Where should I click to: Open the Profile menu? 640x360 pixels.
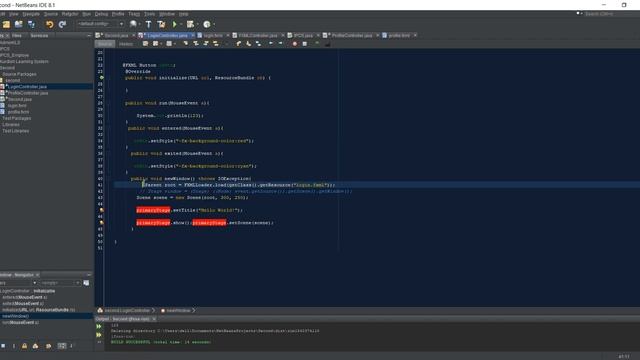click(x=118, y=14)
